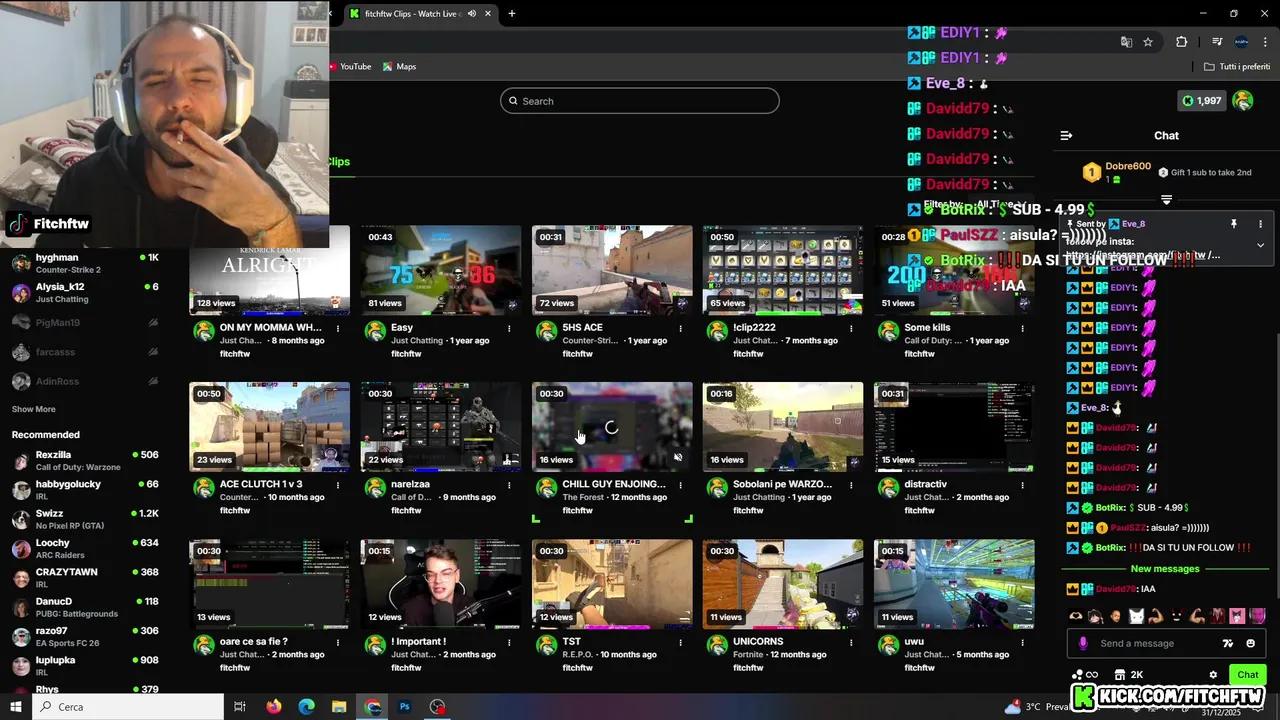Screen dimensions: 1280x720
Task: Close the fitchftw Clips tab
Action: pyautogui.click(x=488, y=14)
